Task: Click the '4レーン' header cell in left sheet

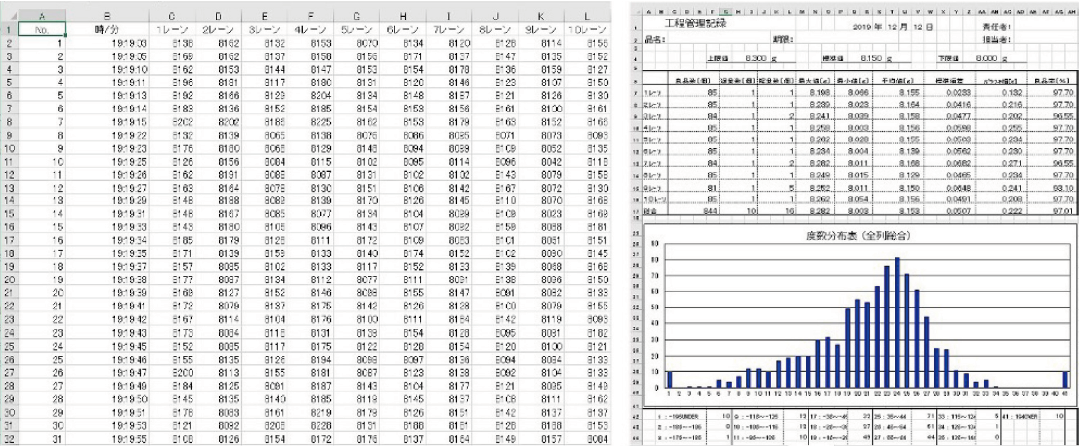Action: 311,29
